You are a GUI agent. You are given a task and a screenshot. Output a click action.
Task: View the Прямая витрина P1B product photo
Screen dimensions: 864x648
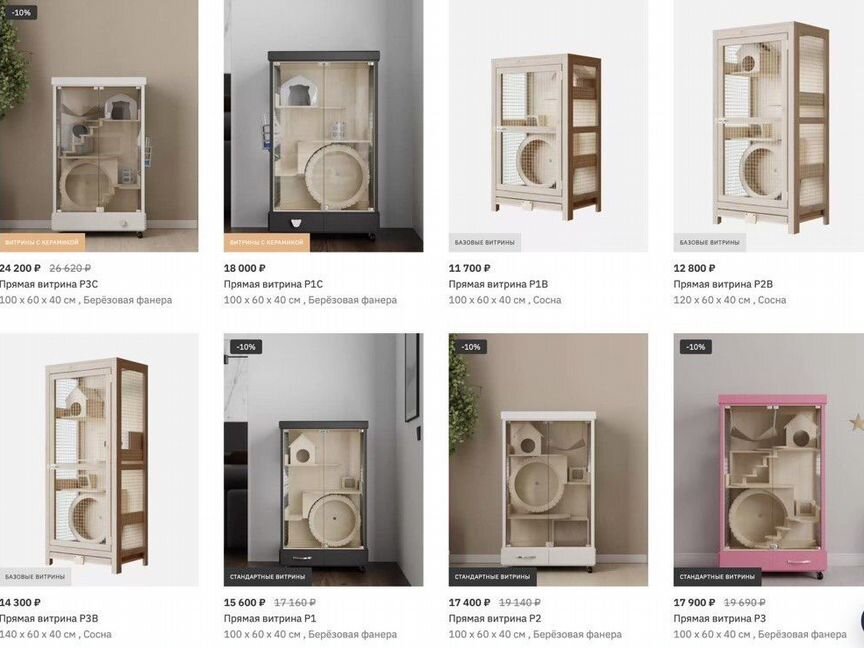coord(548,126)
